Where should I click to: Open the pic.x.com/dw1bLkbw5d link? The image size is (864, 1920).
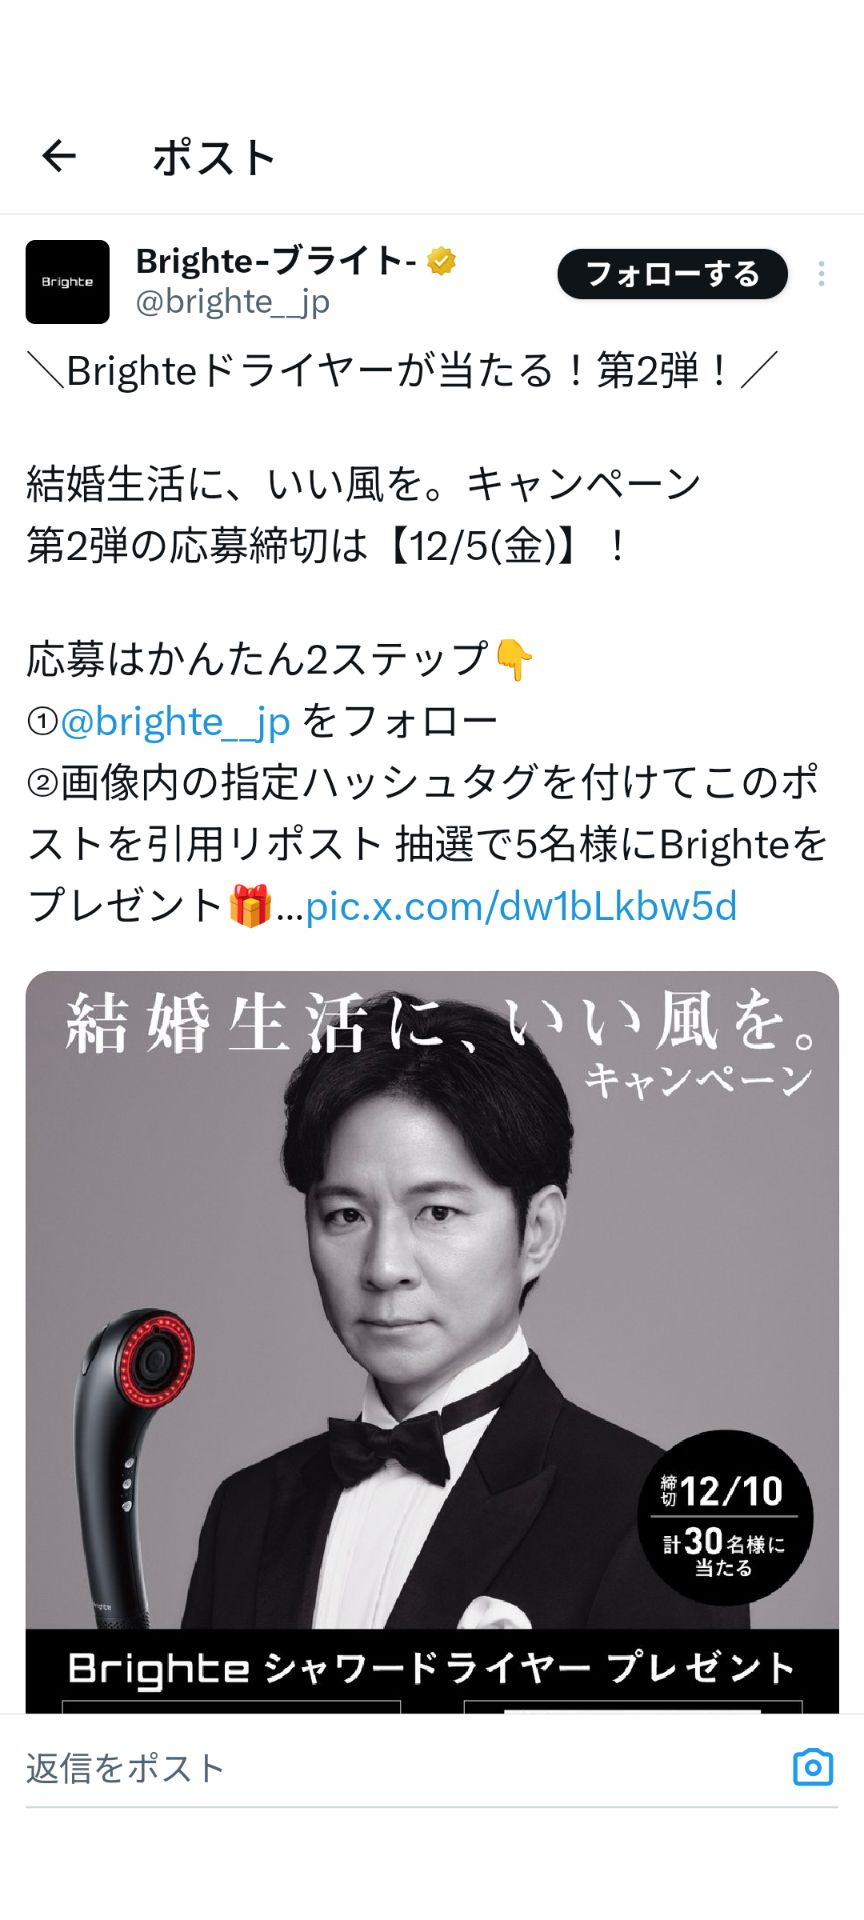click(521, 907)
